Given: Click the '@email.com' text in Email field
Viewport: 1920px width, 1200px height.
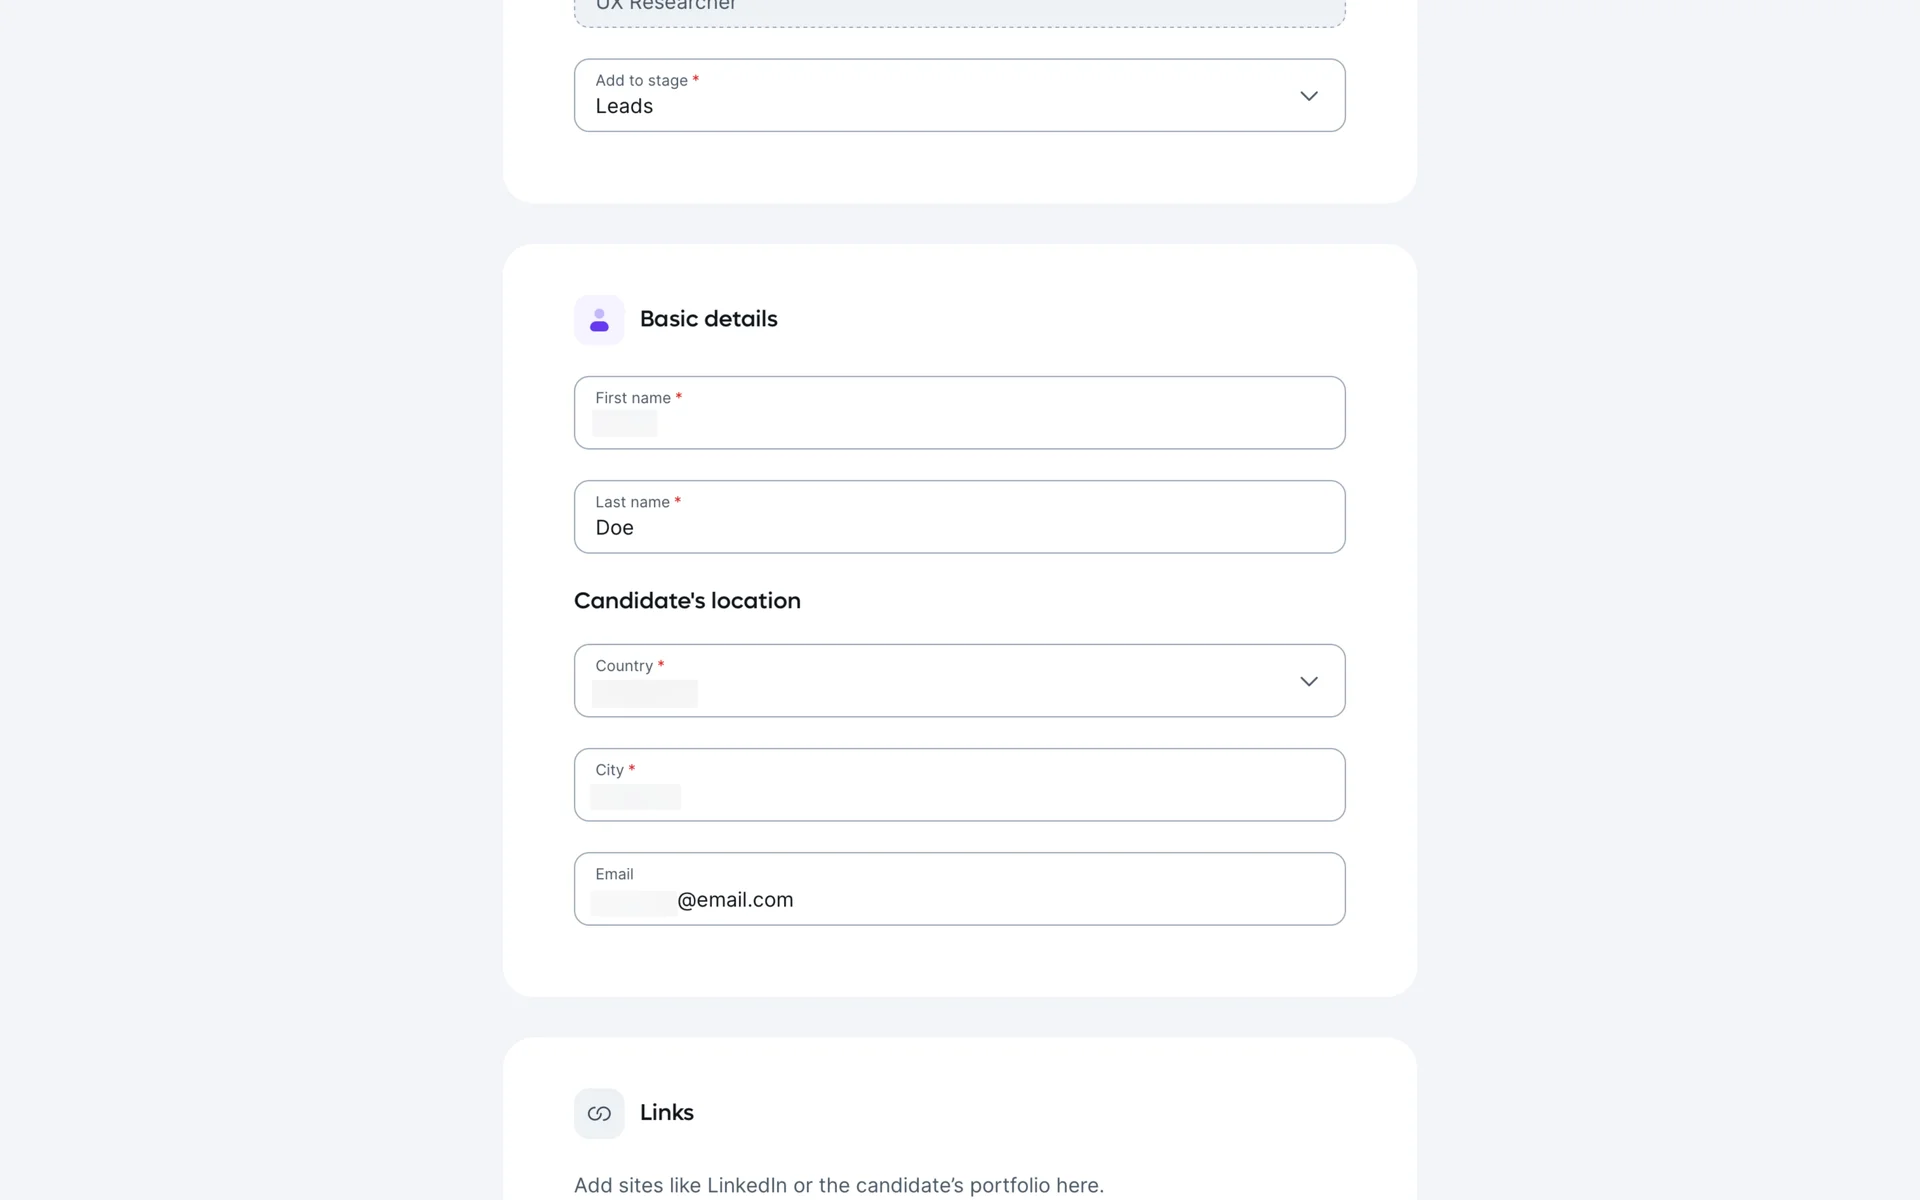Looking at the screenshot, I should [735, 900].
